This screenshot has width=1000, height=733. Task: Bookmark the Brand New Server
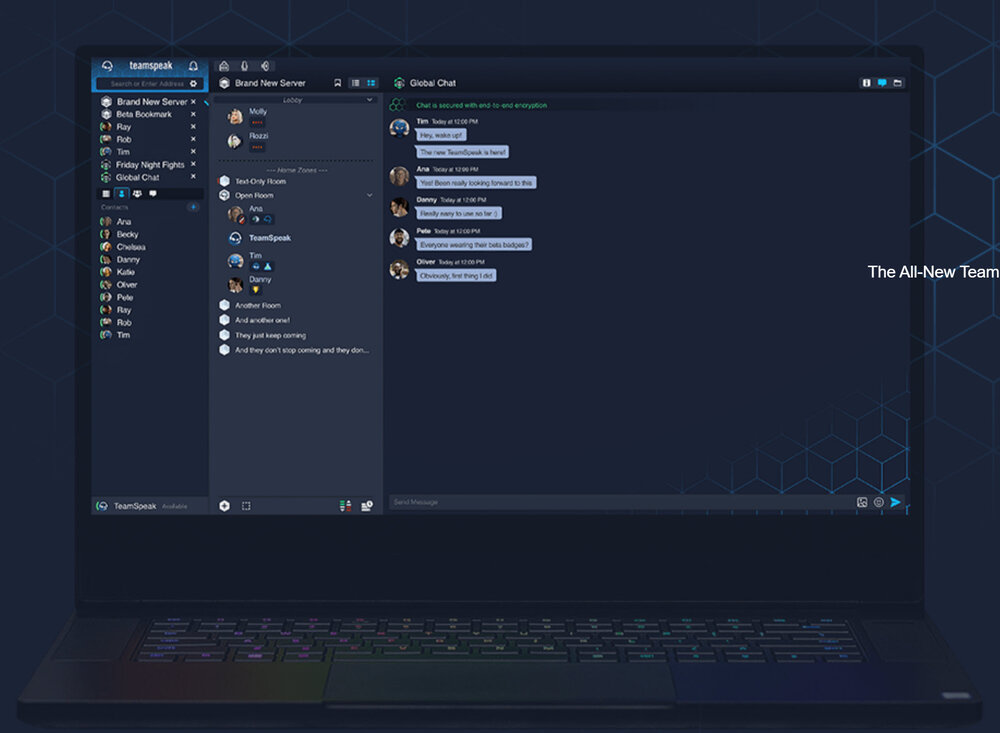click(x=337, y=83)
